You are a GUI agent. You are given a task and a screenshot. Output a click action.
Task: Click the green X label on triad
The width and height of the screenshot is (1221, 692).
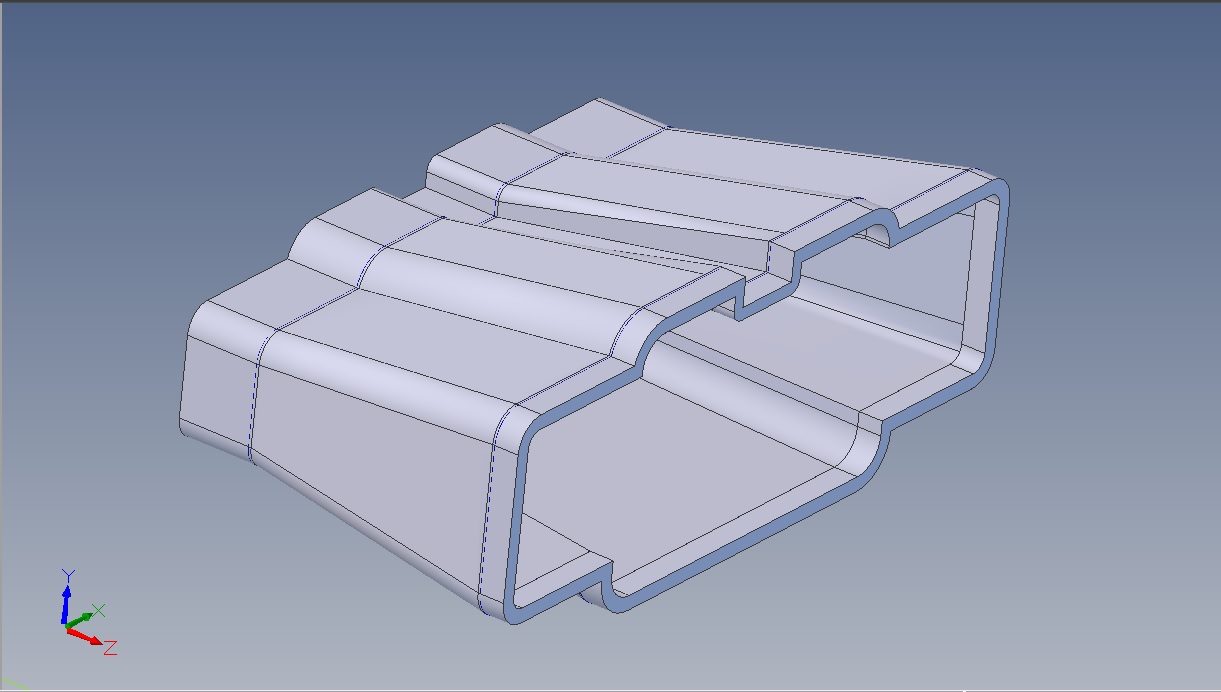point(99,610)
